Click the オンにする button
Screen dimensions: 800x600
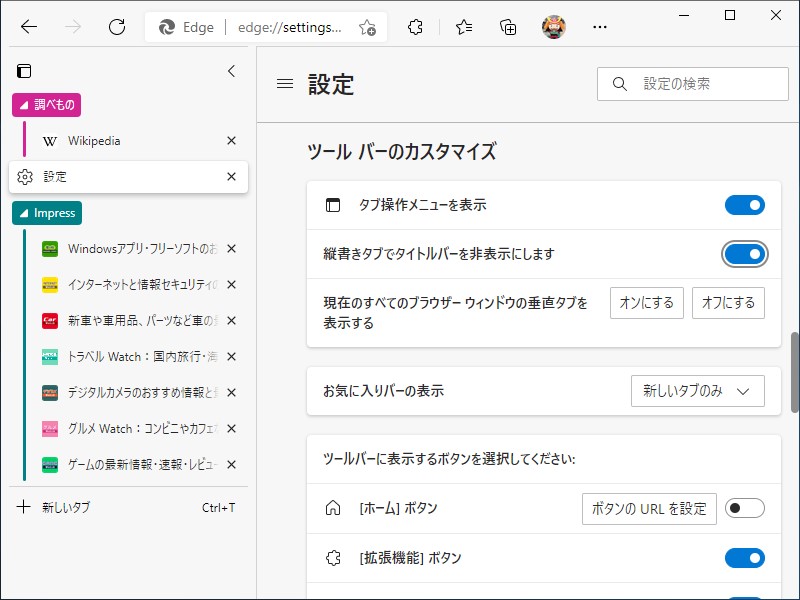click(646, 303)
